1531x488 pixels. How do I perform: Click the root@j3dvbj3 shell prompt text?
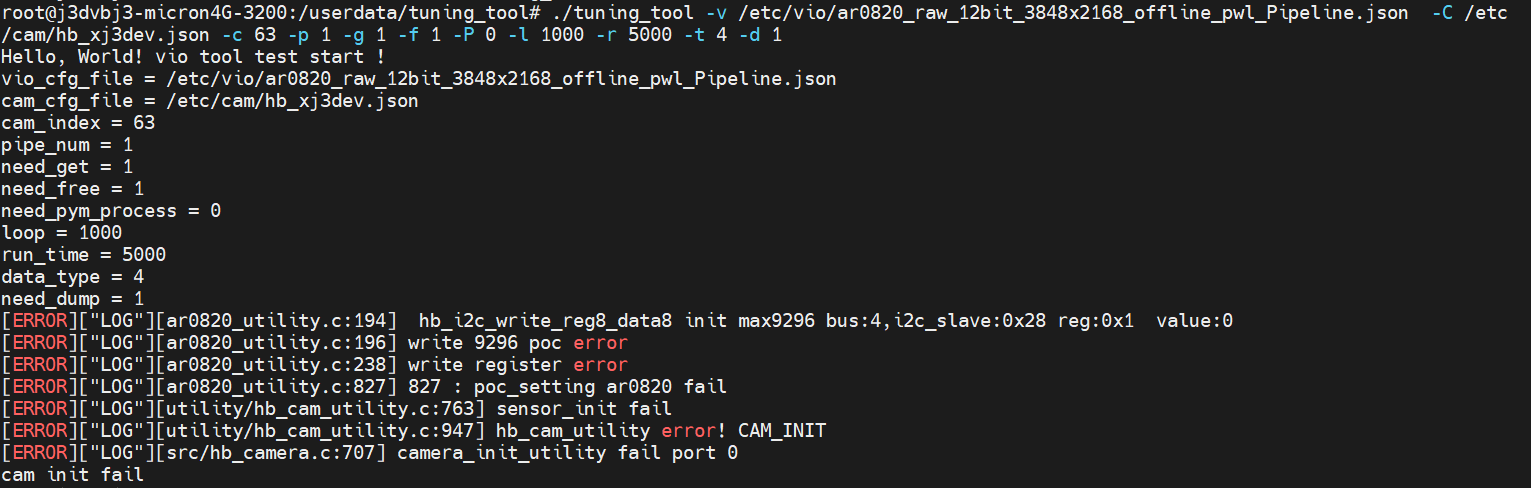click(270, 12)
